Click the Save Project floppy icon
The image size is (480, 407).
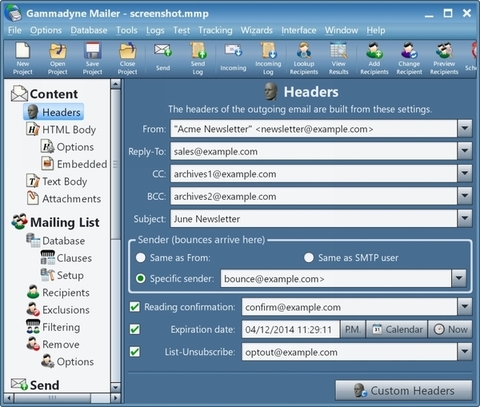pyautogui.click(x=92, y=58)
